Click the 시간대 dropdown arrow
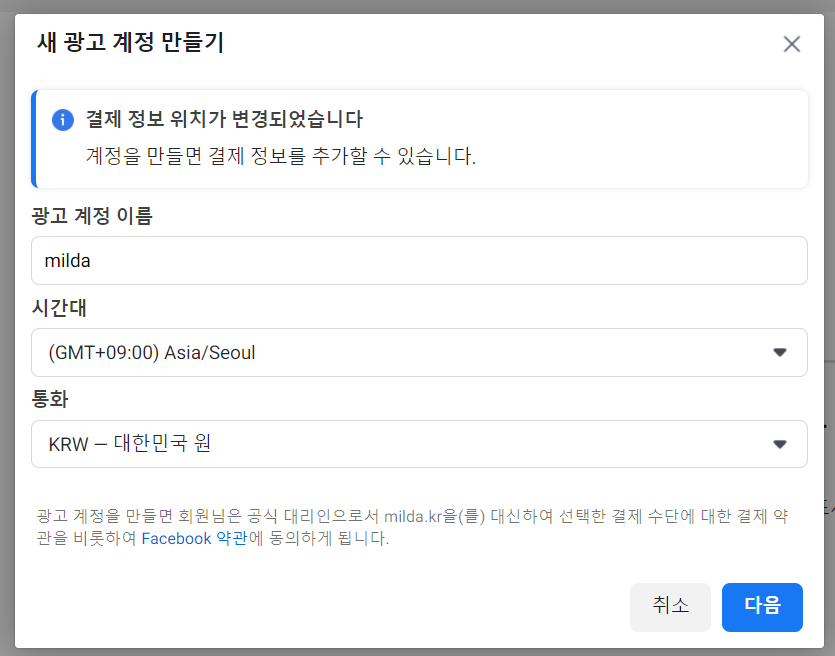Image resolution: width=835 pixels, height=656 pixels. click(780, 352)
